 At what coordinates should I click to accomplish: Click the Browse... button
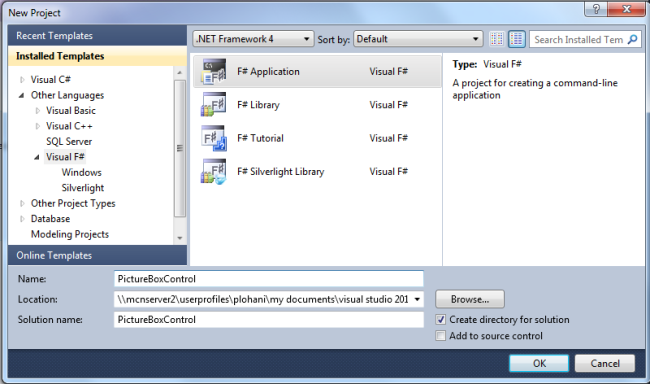(470, 299)
